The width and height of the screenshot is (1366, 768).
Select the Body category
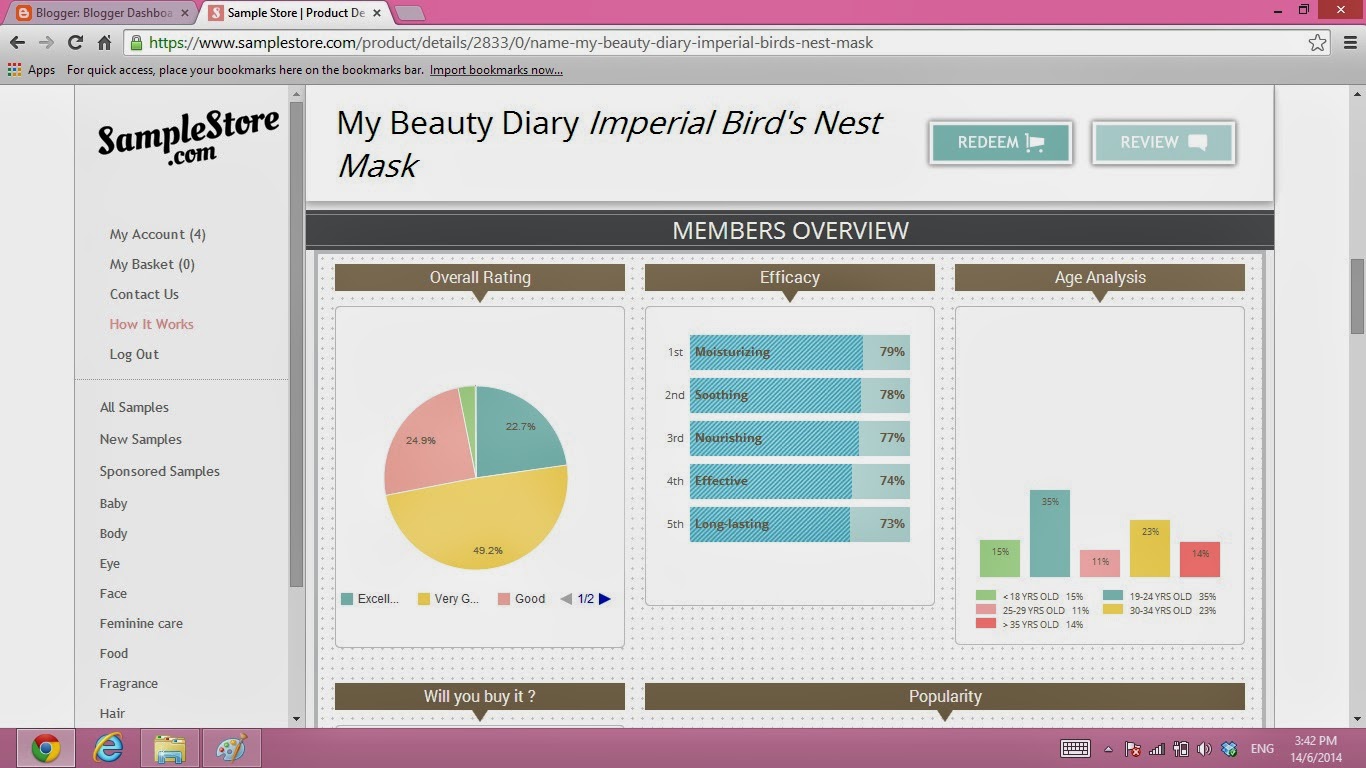coord(114,533)
